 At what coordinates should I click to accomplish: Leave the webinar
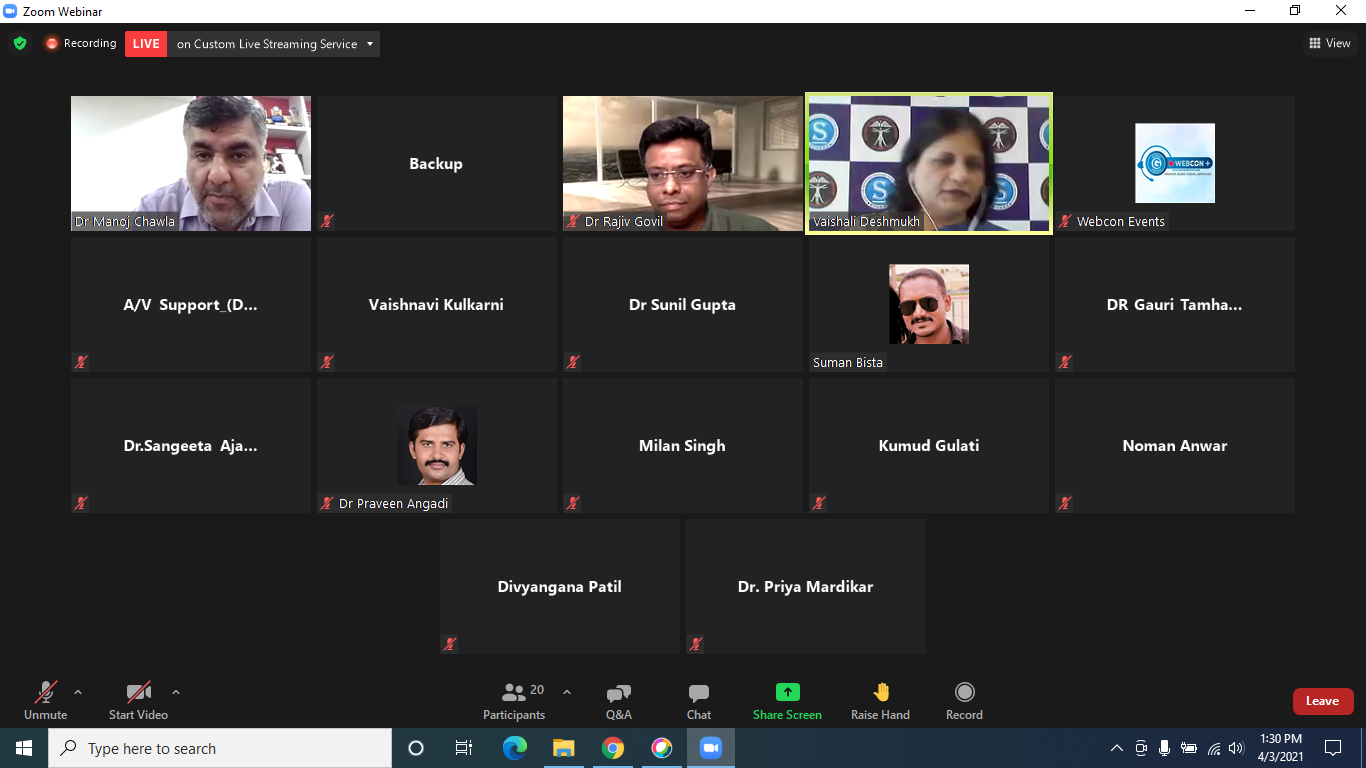point(1322,701)
